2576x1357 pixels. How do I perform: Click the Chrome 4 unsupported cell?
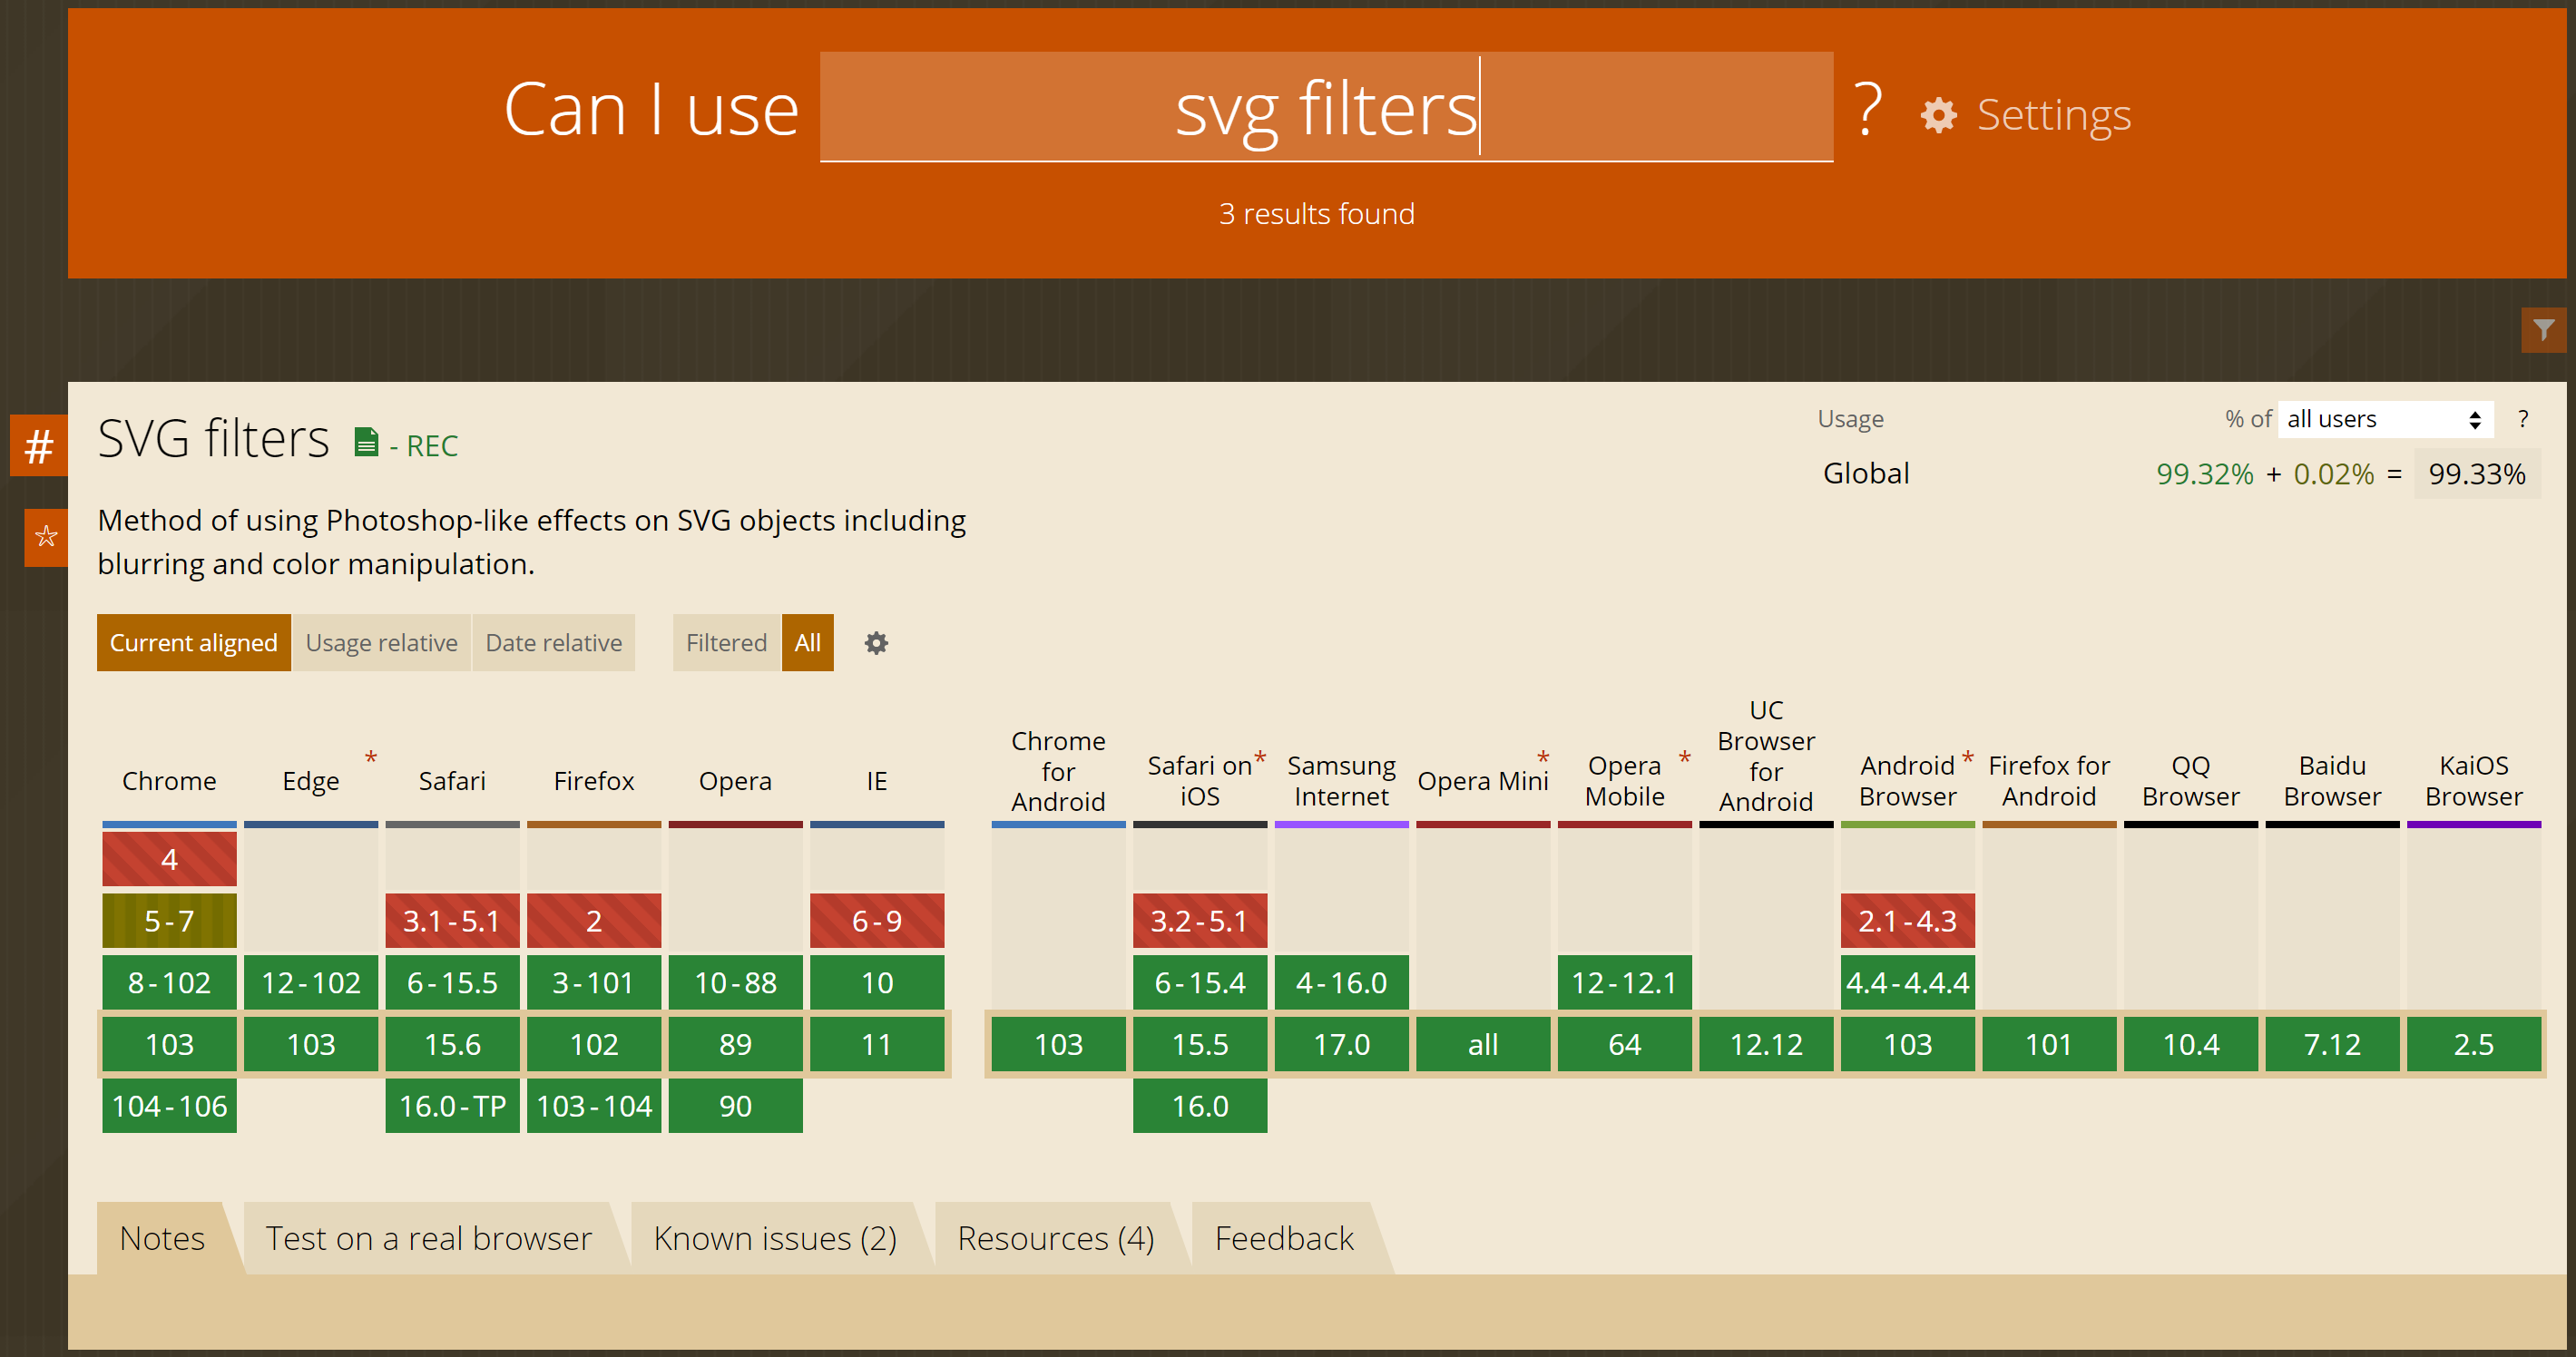coord(169,859)
